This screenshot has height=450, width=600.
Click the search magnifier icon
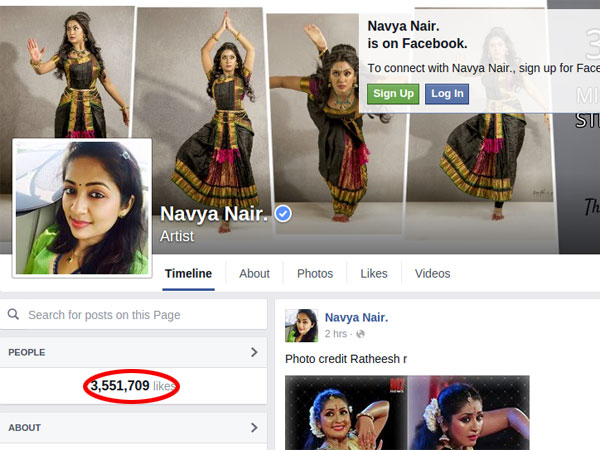click(x=13, y=315)
